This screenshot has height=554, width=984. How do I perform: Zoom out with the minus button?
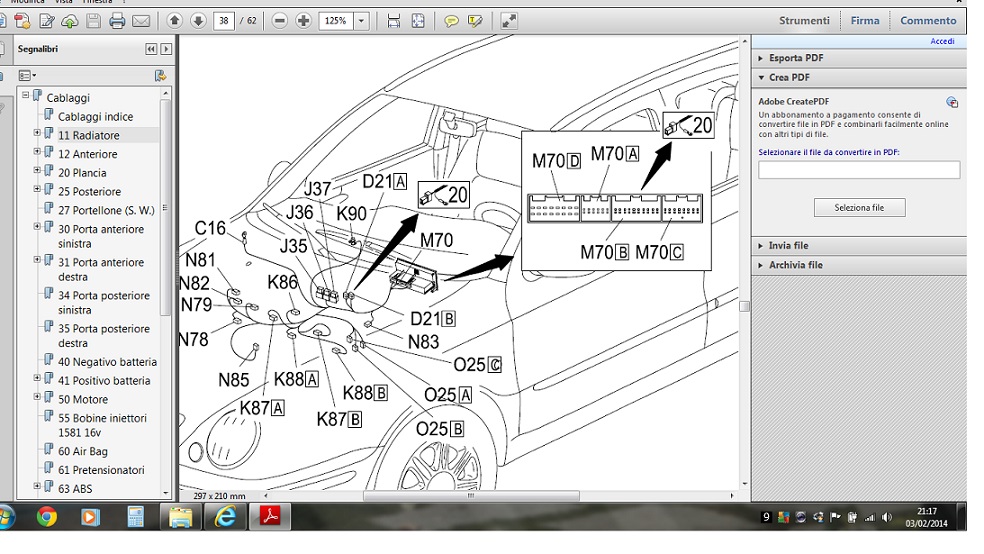click(280, 21)
